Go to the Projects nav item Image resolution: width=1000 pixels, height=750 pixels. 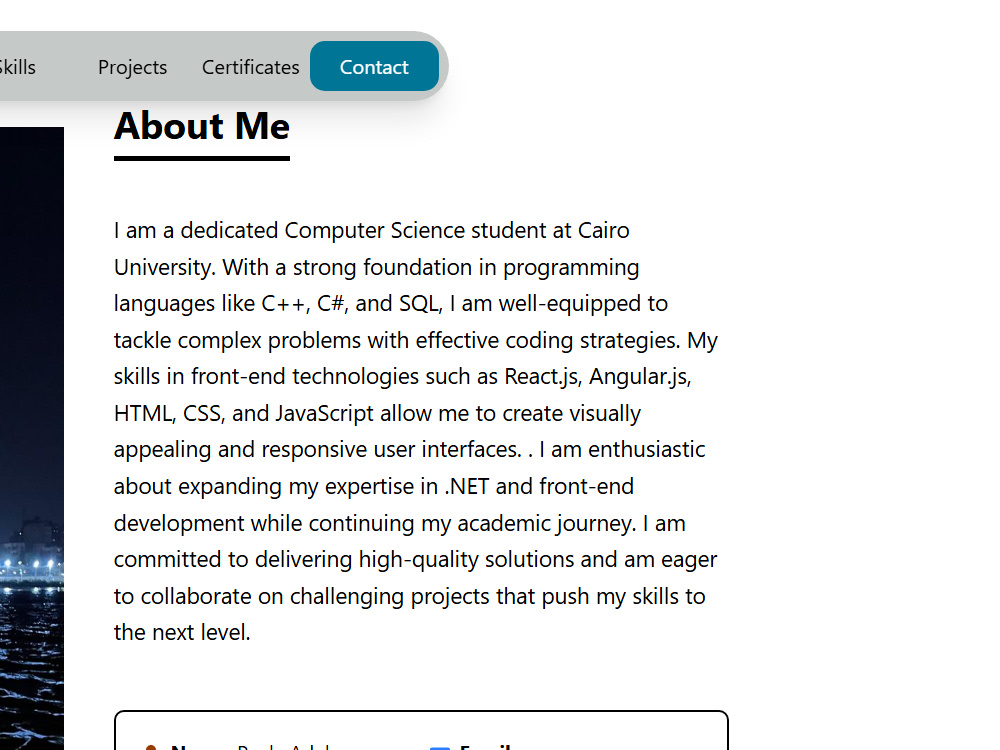(133, 67)
